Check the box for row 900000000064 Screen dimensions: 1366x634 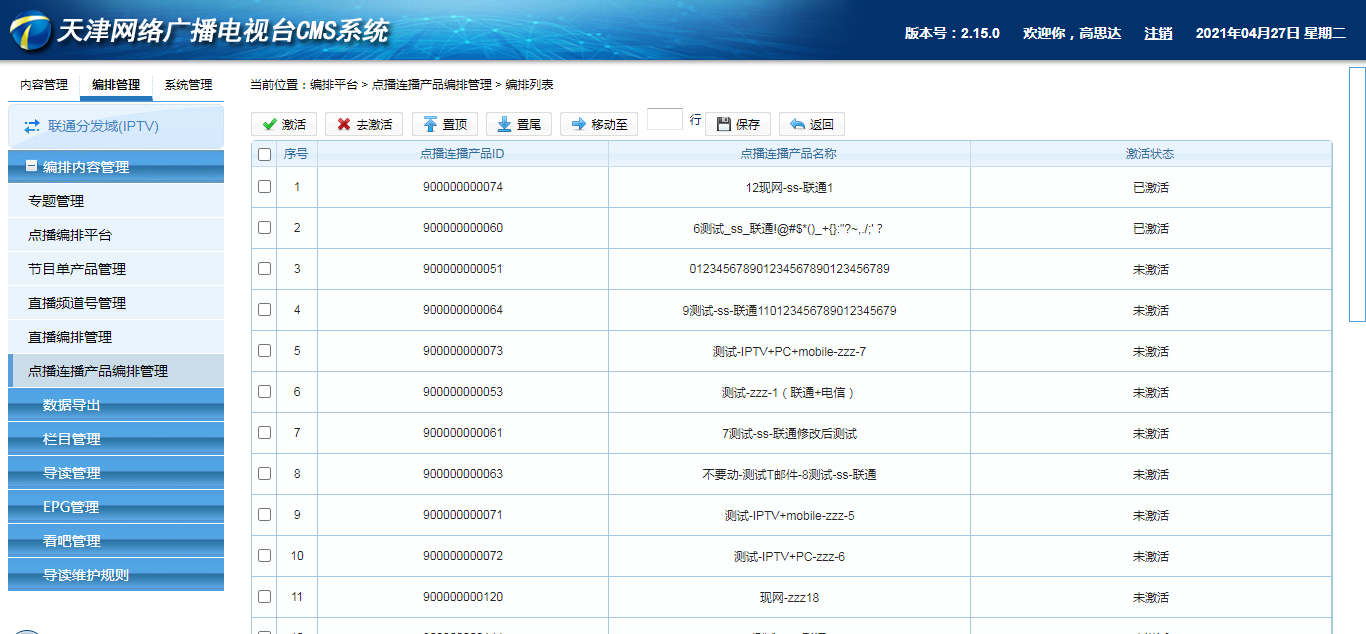coord(264,309)
